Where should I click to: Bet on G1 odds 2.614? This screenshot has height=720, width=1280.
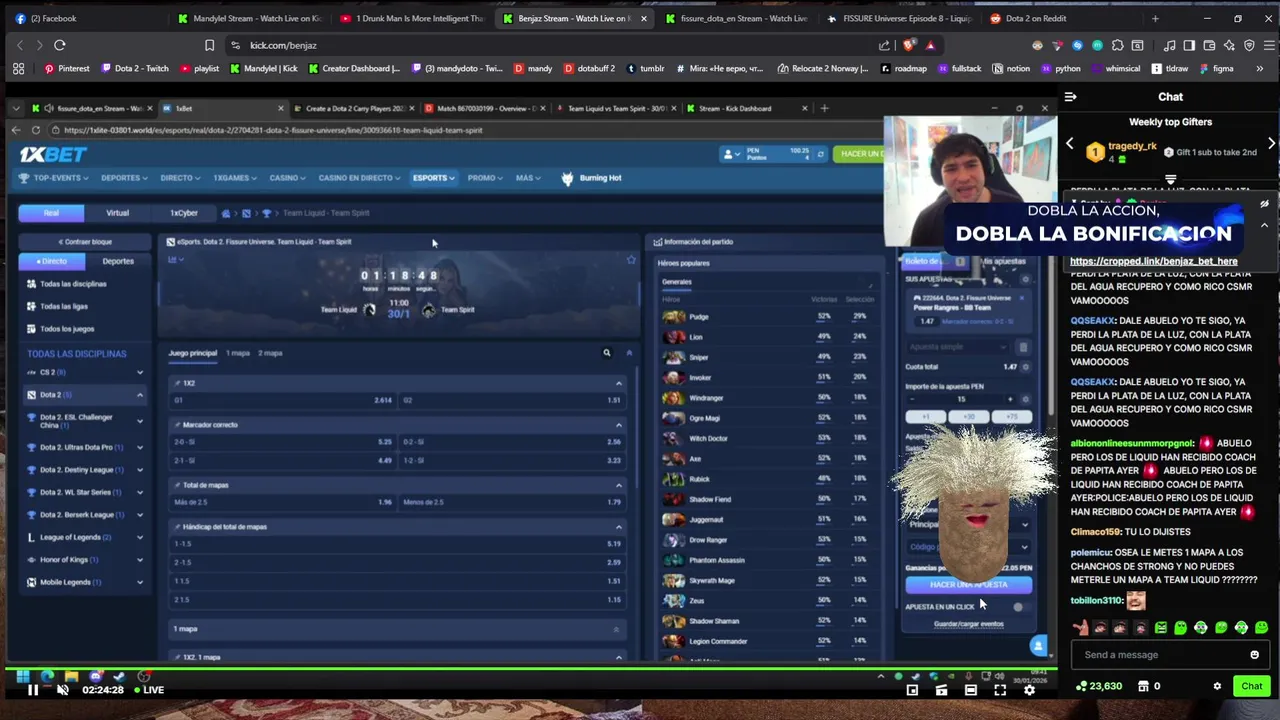pos(283,400)
